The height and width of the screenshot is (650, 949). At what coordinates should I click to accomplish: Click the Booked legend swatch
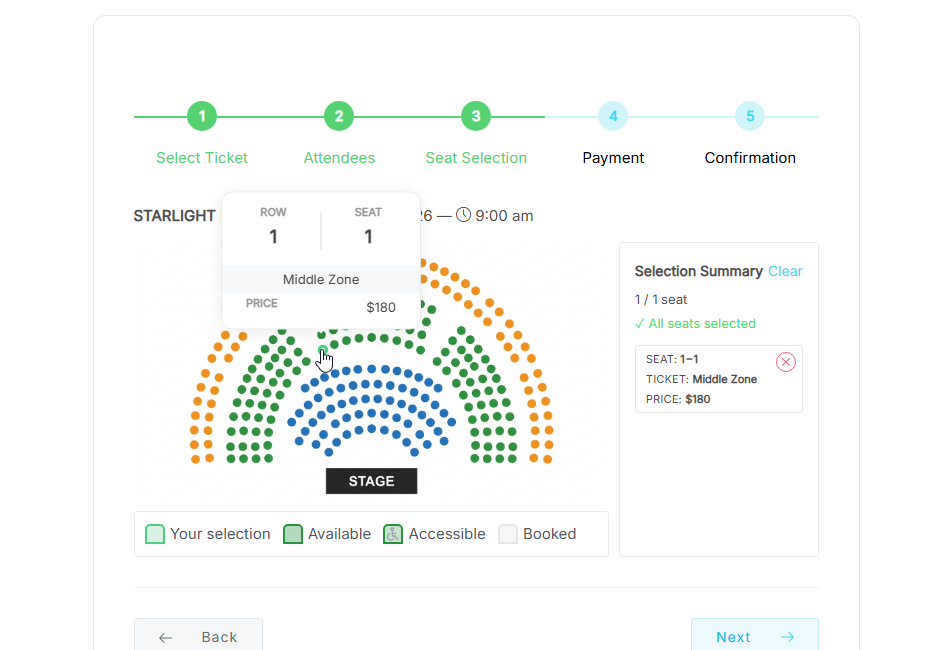tap(508, 534)
